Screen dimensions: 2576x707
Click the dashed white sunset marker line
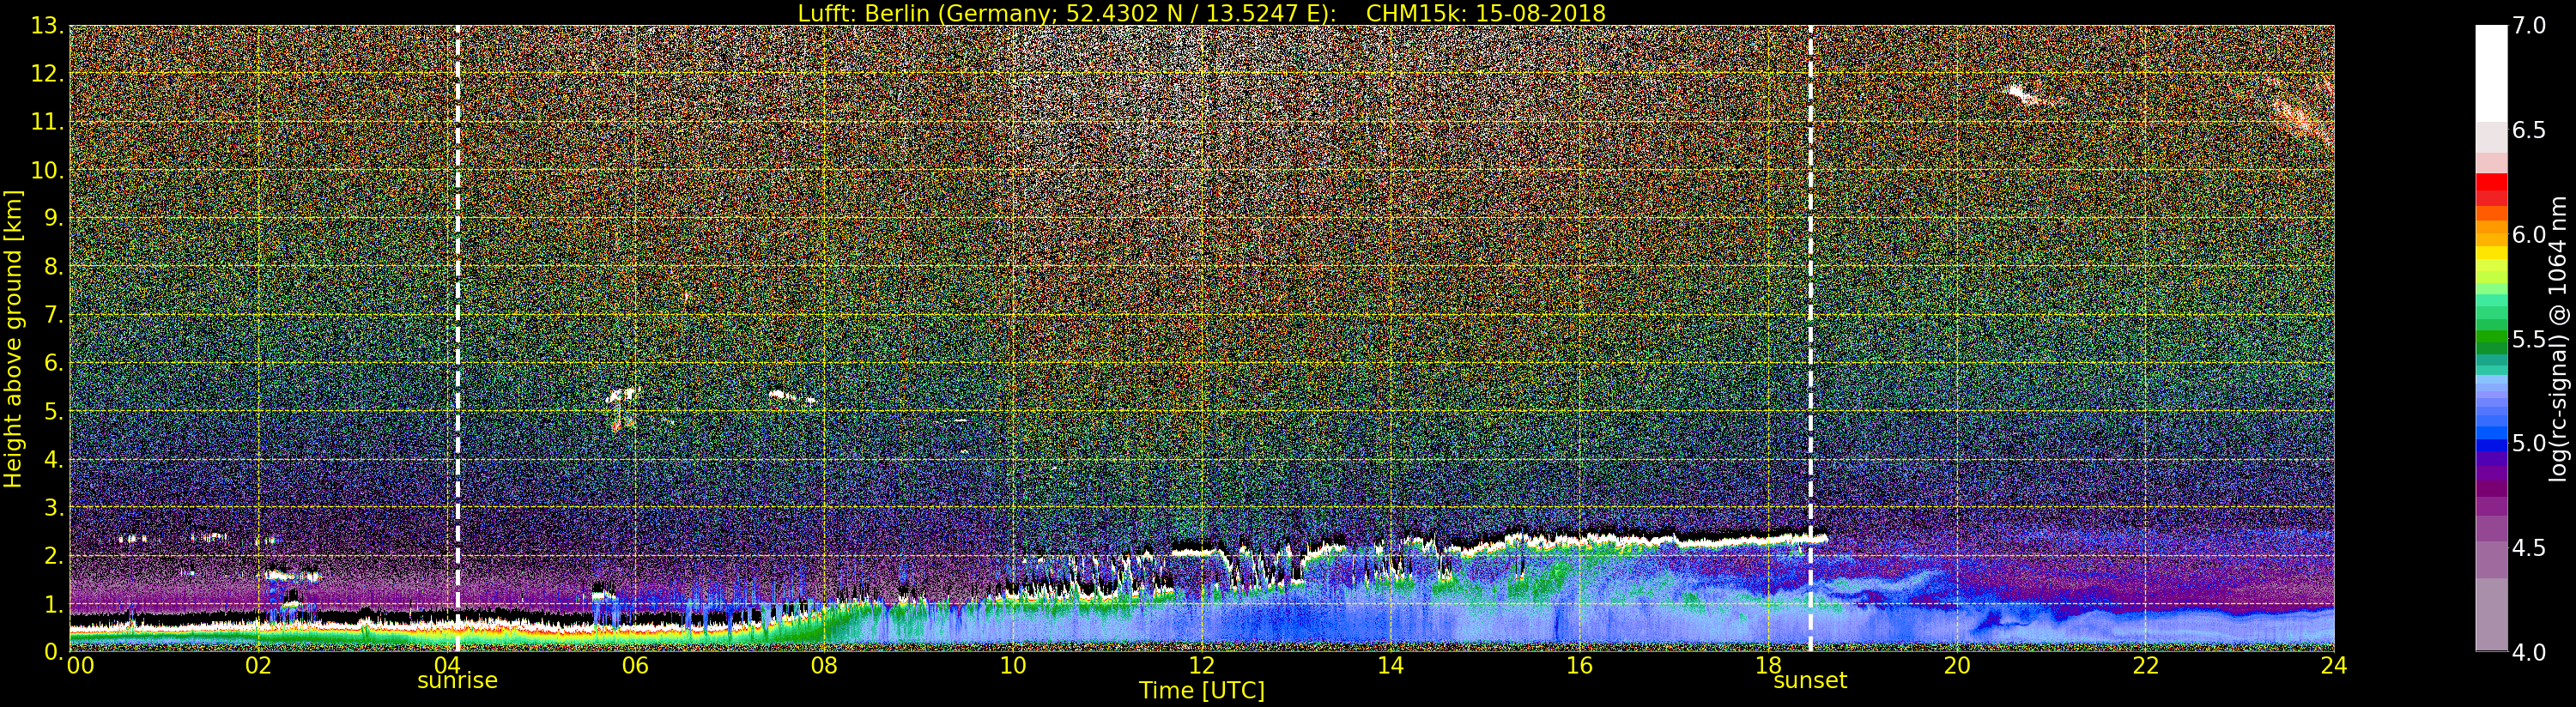(x=1810, y=338)
